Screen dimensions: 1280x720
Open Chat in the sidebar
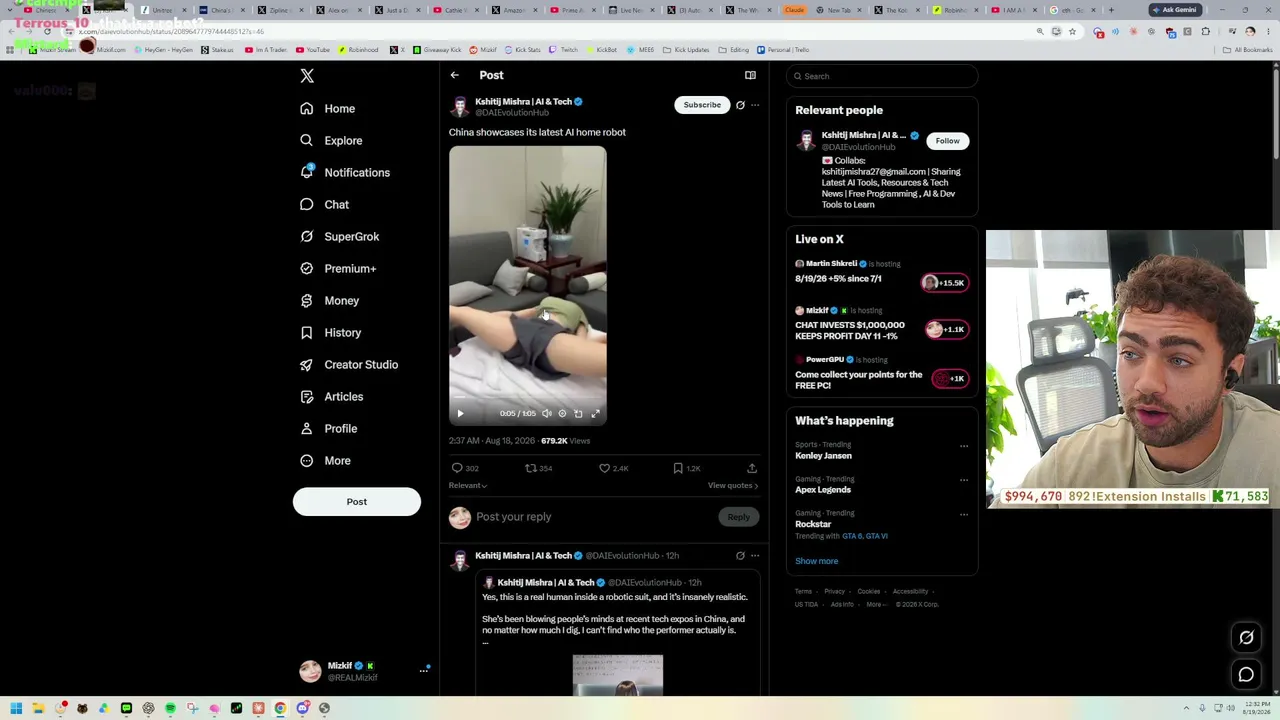[x=324, y=205]
